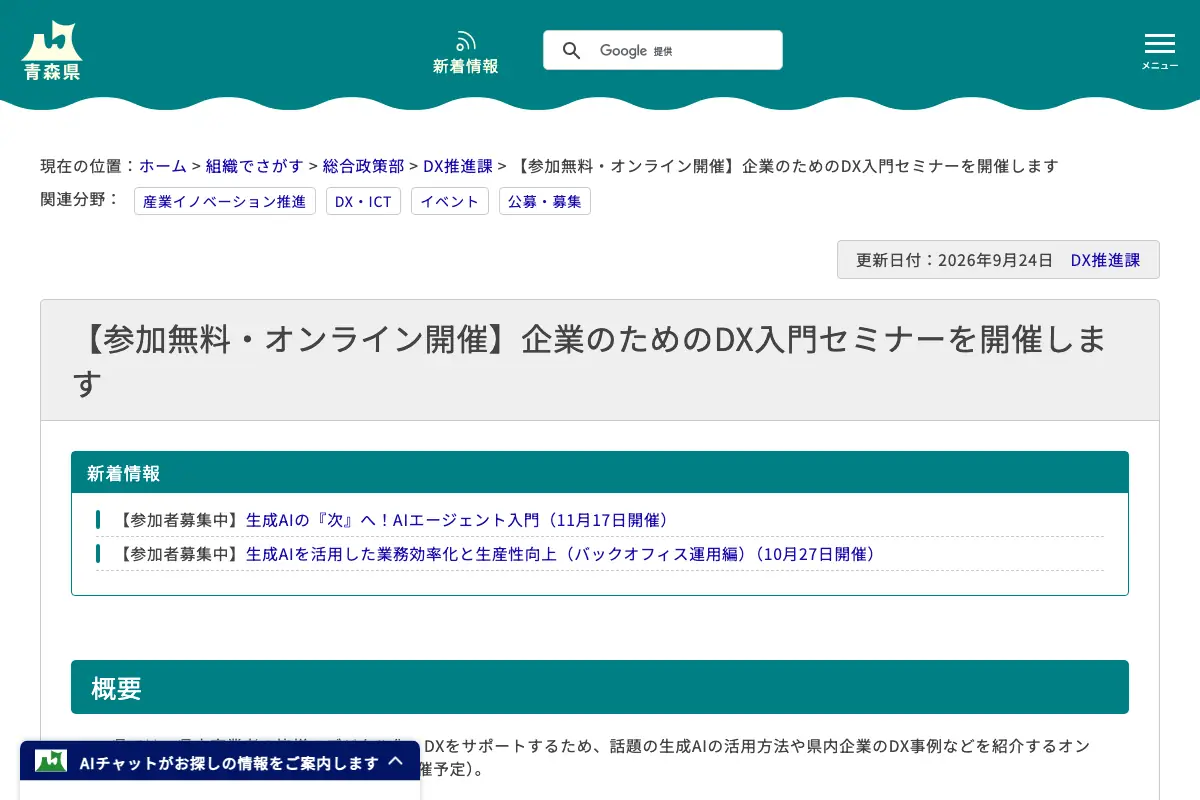The image size is (1200, 800).
Task: Click the Aomori Prefecture logo
Action: (x=51, y=51)
